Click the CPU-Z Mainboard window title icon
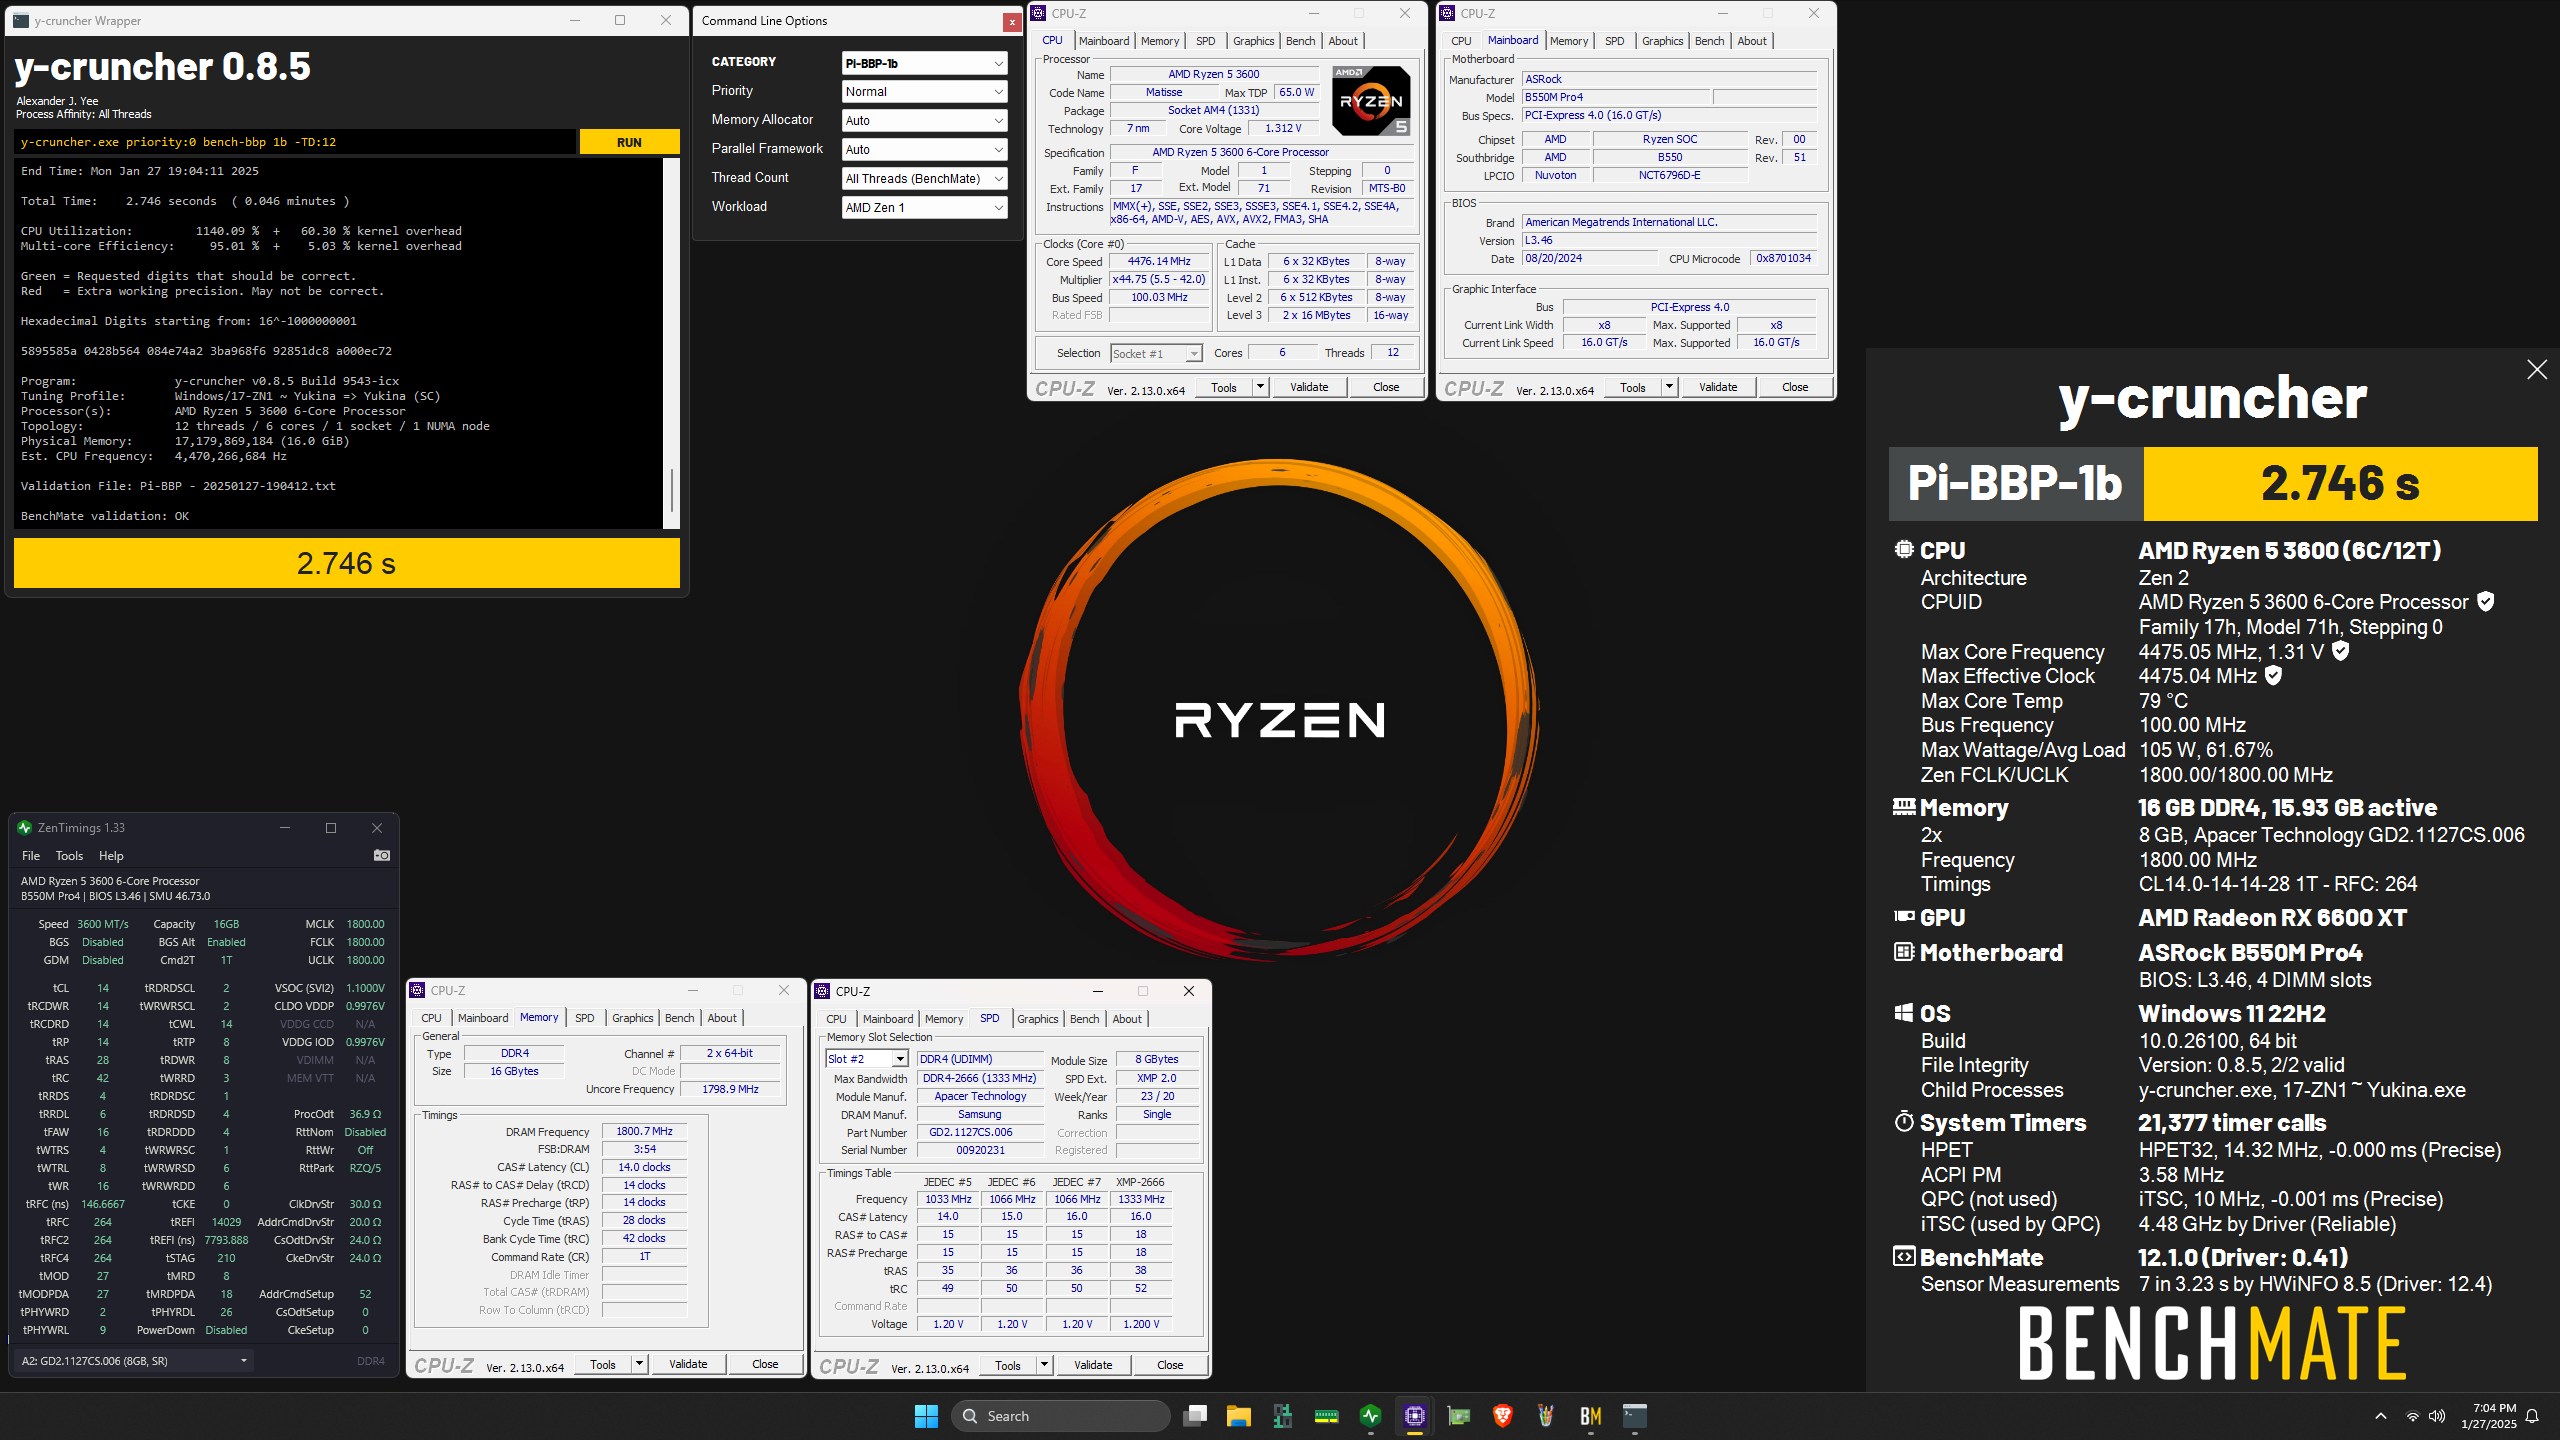This screenshot has width=2560, height=1440. (1447, 13)
